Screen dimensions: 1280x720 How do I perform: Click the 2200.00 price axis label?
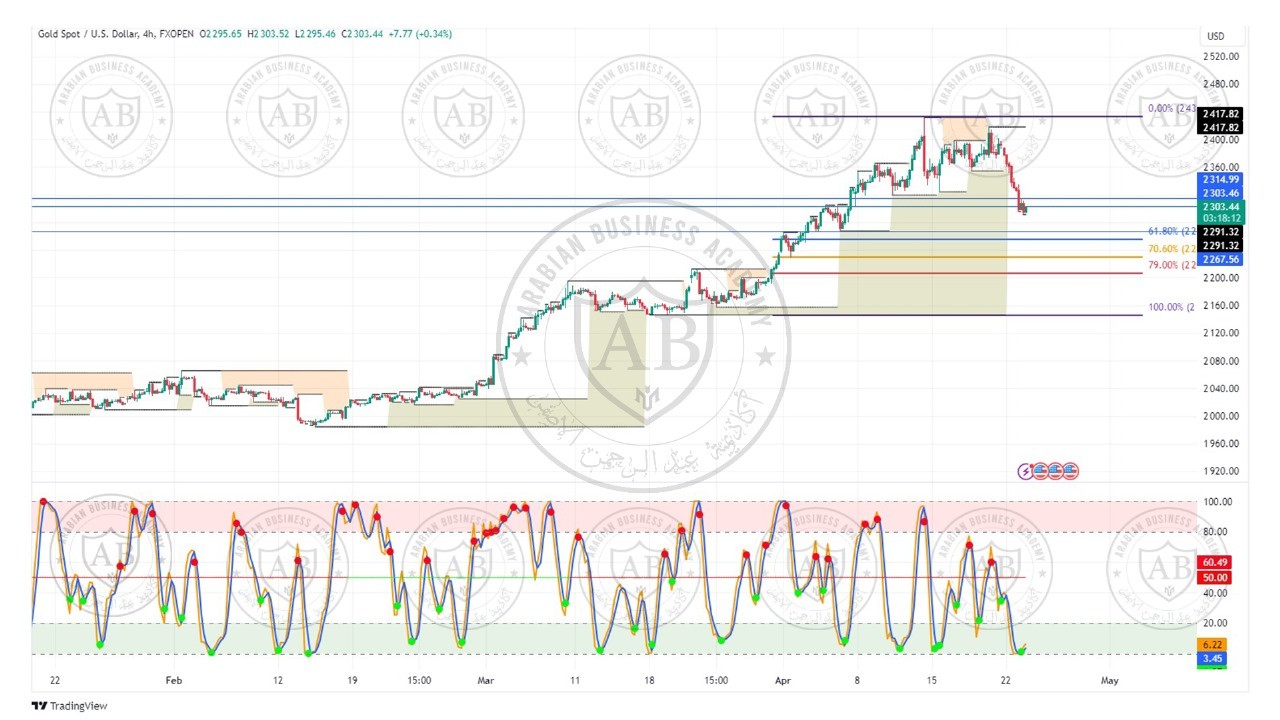pyautogui.click(x=1222, y=278)
